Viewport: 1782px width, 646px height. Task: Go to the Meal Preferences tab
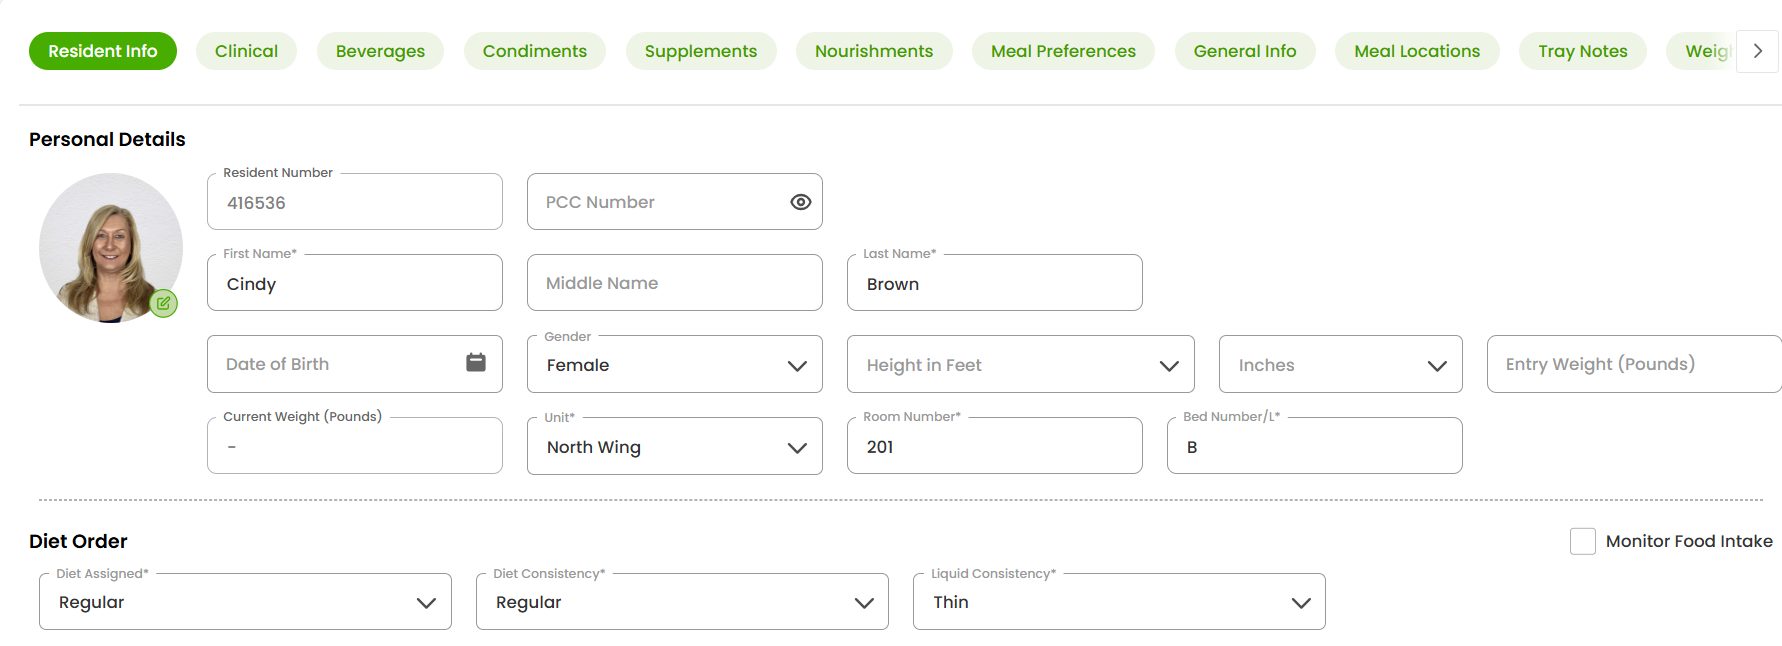click(1063, 51)
